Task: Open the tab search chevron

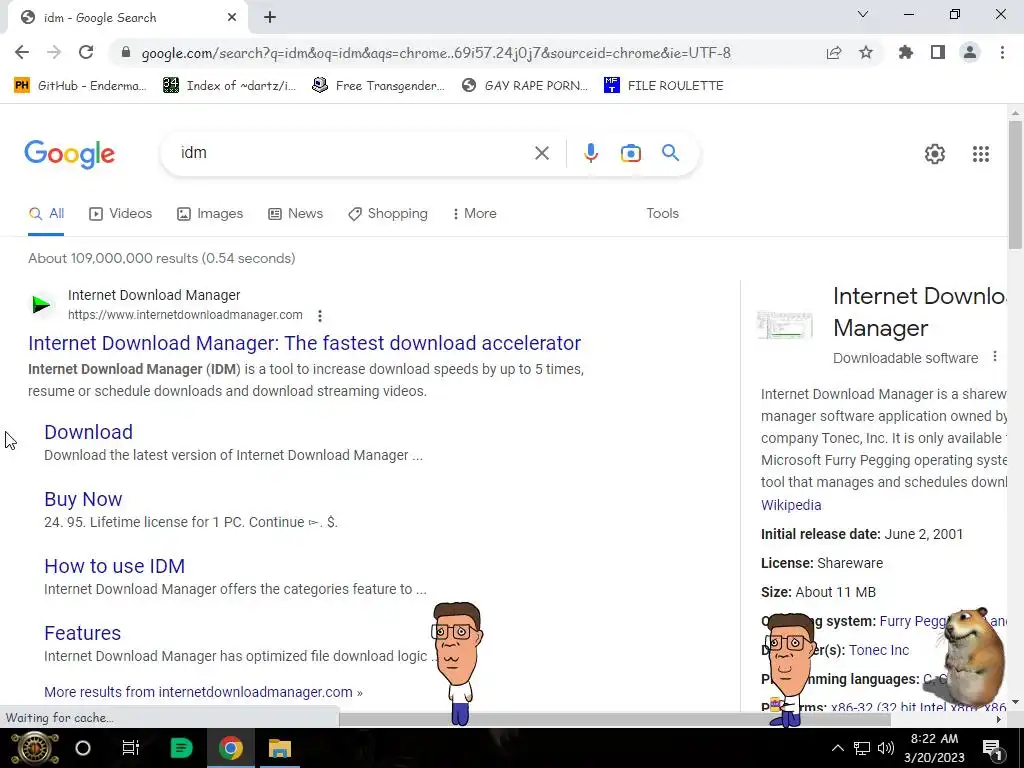Action: point(863,14)
